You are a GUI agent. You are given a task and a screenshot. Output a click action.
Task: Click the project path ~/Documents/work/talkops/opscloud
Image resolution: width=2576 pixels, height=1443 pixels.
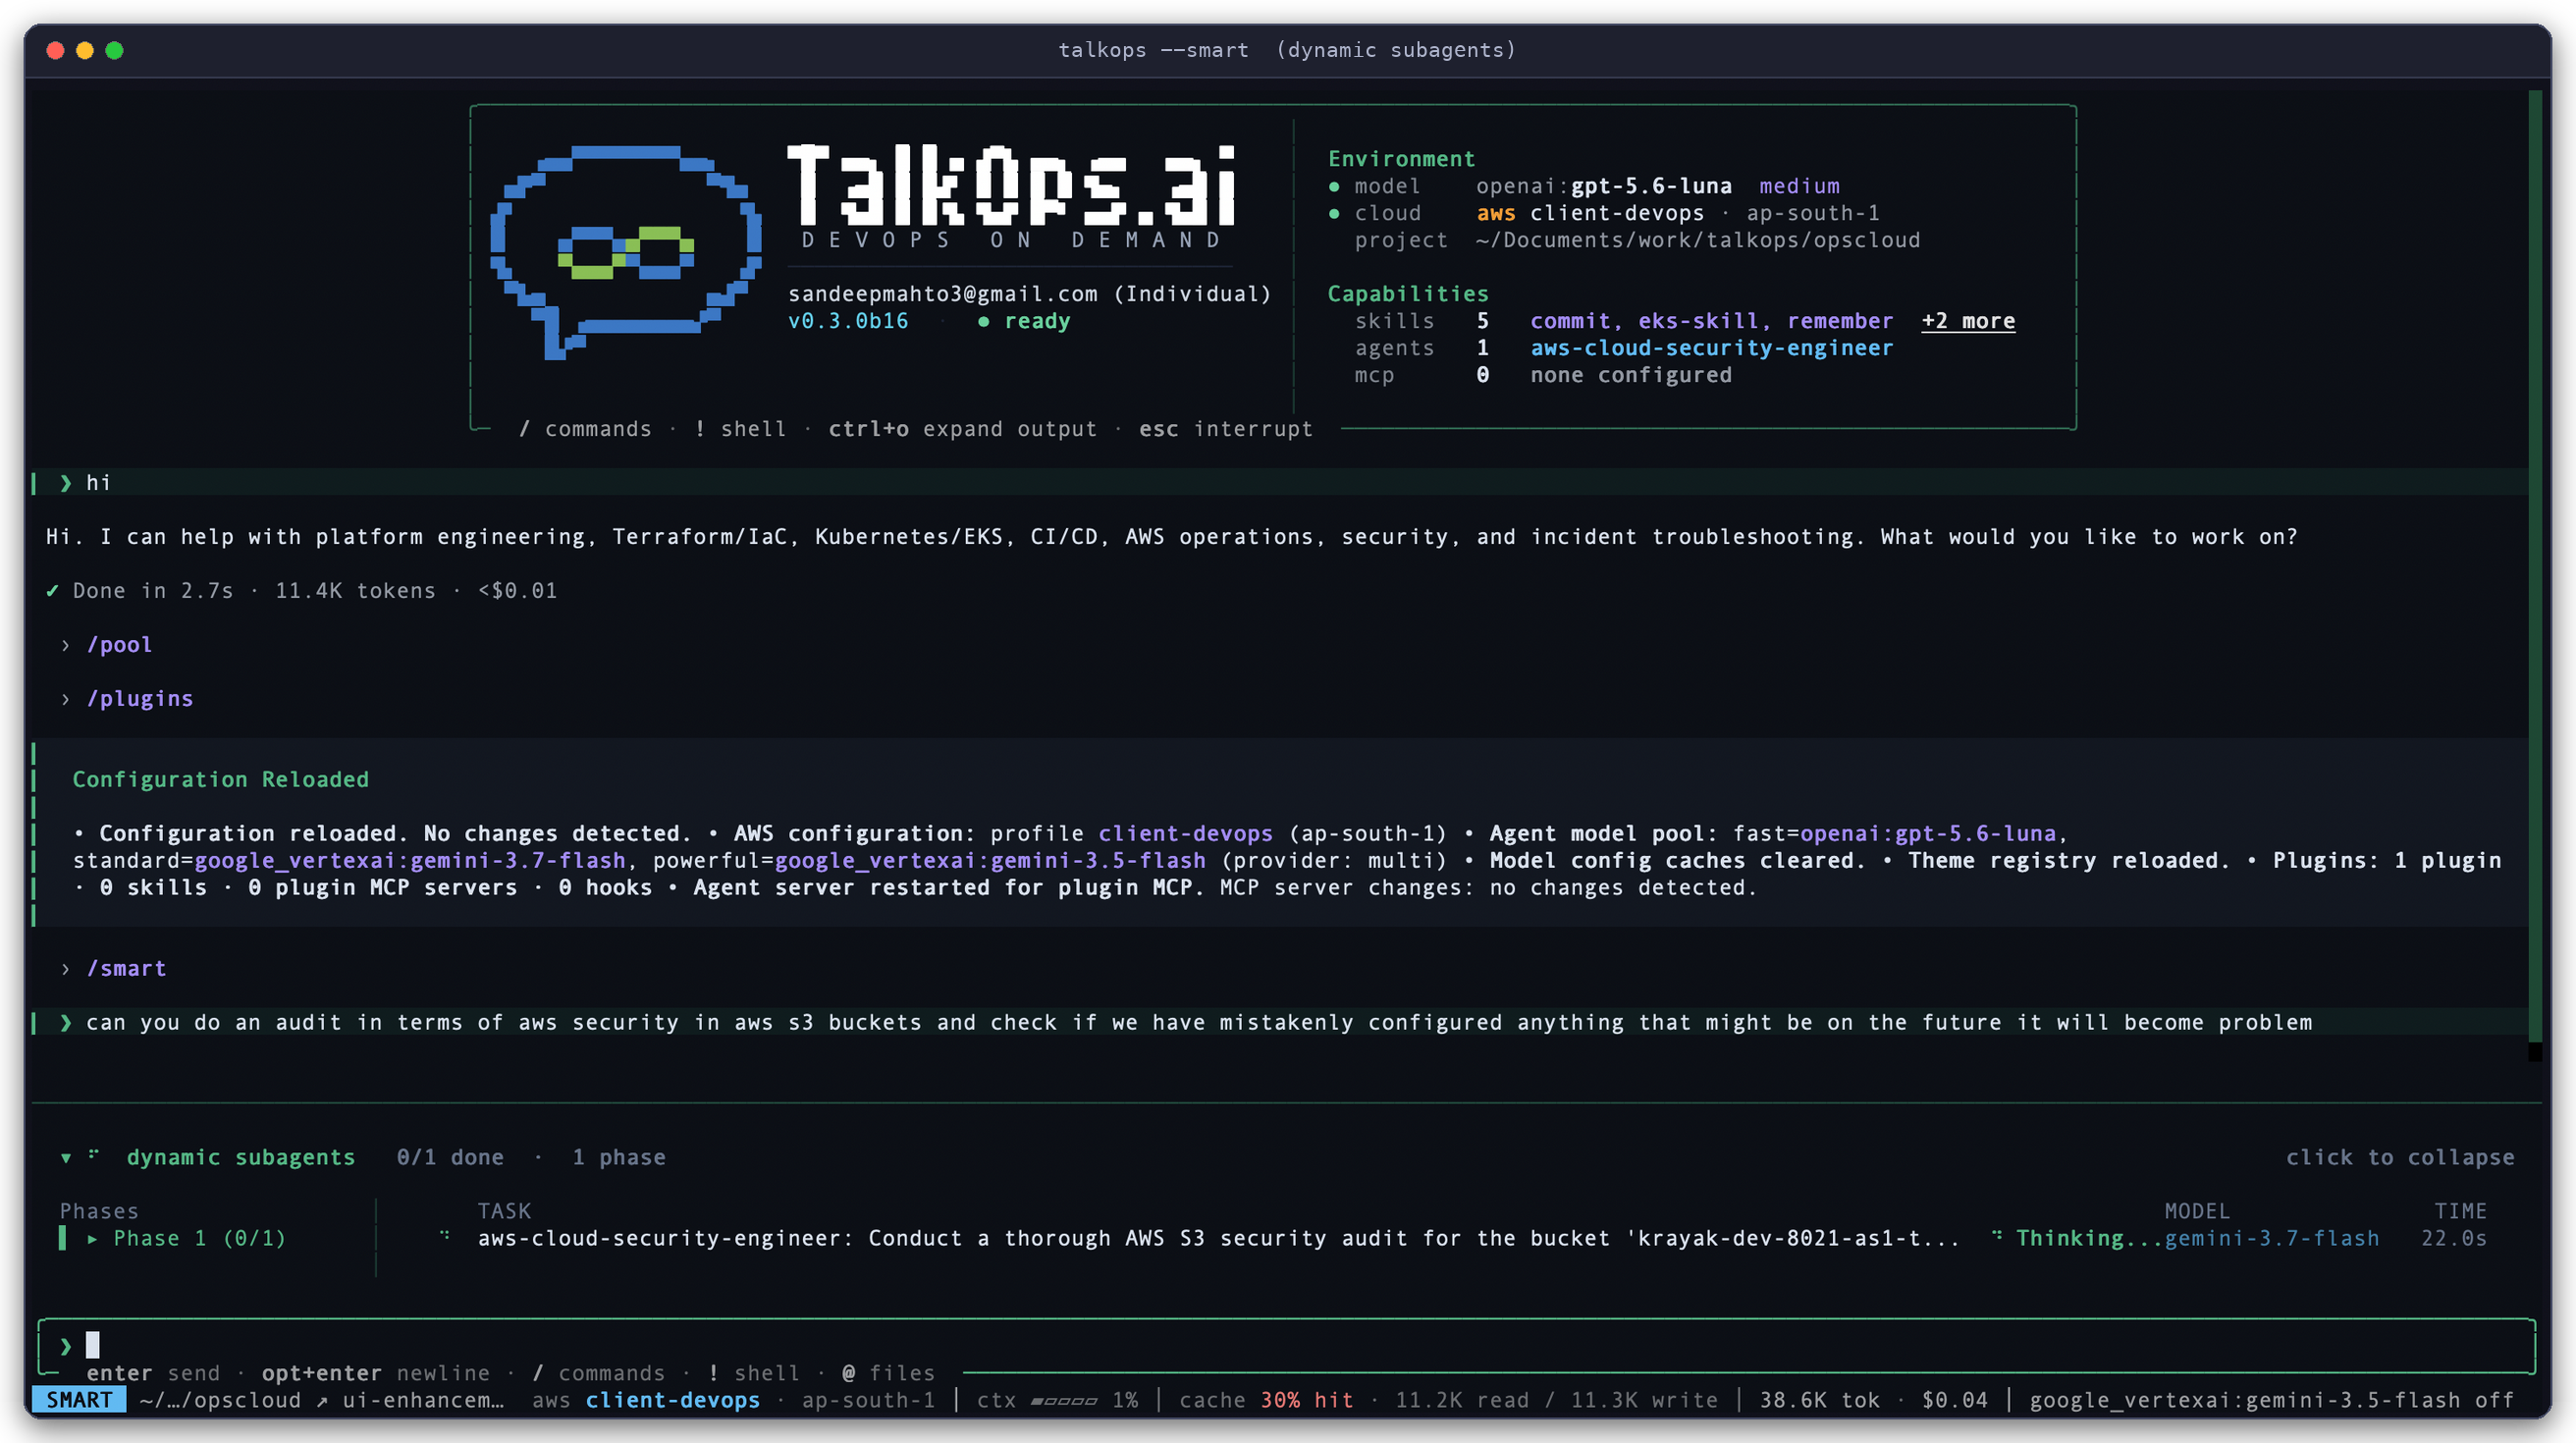tap(1698, 240)
